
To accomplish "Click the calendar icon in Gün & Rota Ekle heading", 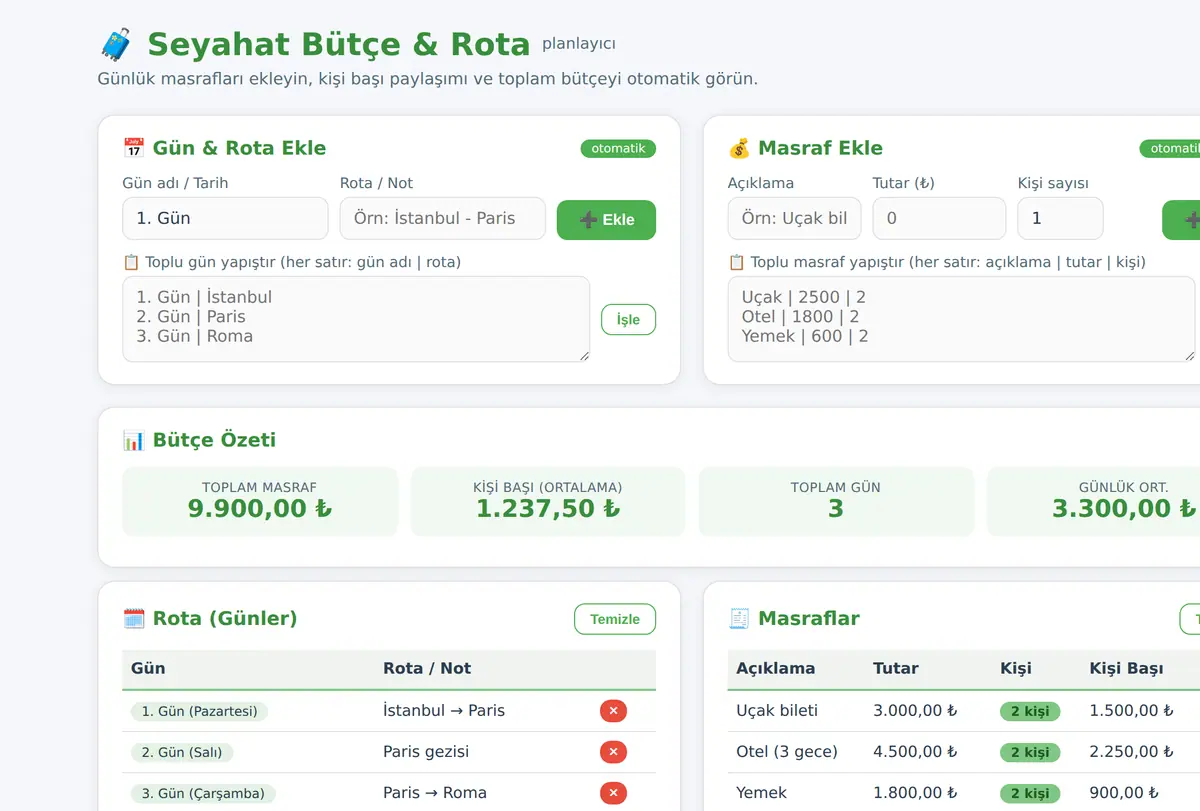I will pos(134,148).
